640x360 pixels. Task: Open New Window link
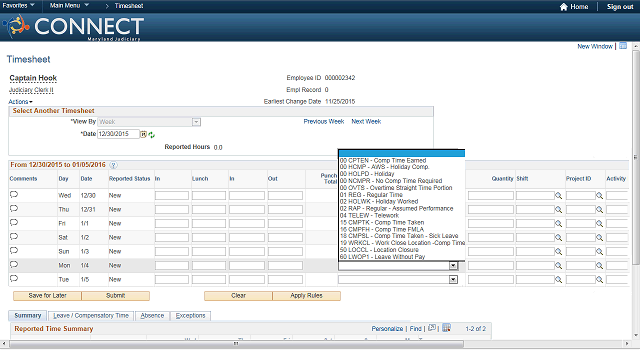[595, 47]
